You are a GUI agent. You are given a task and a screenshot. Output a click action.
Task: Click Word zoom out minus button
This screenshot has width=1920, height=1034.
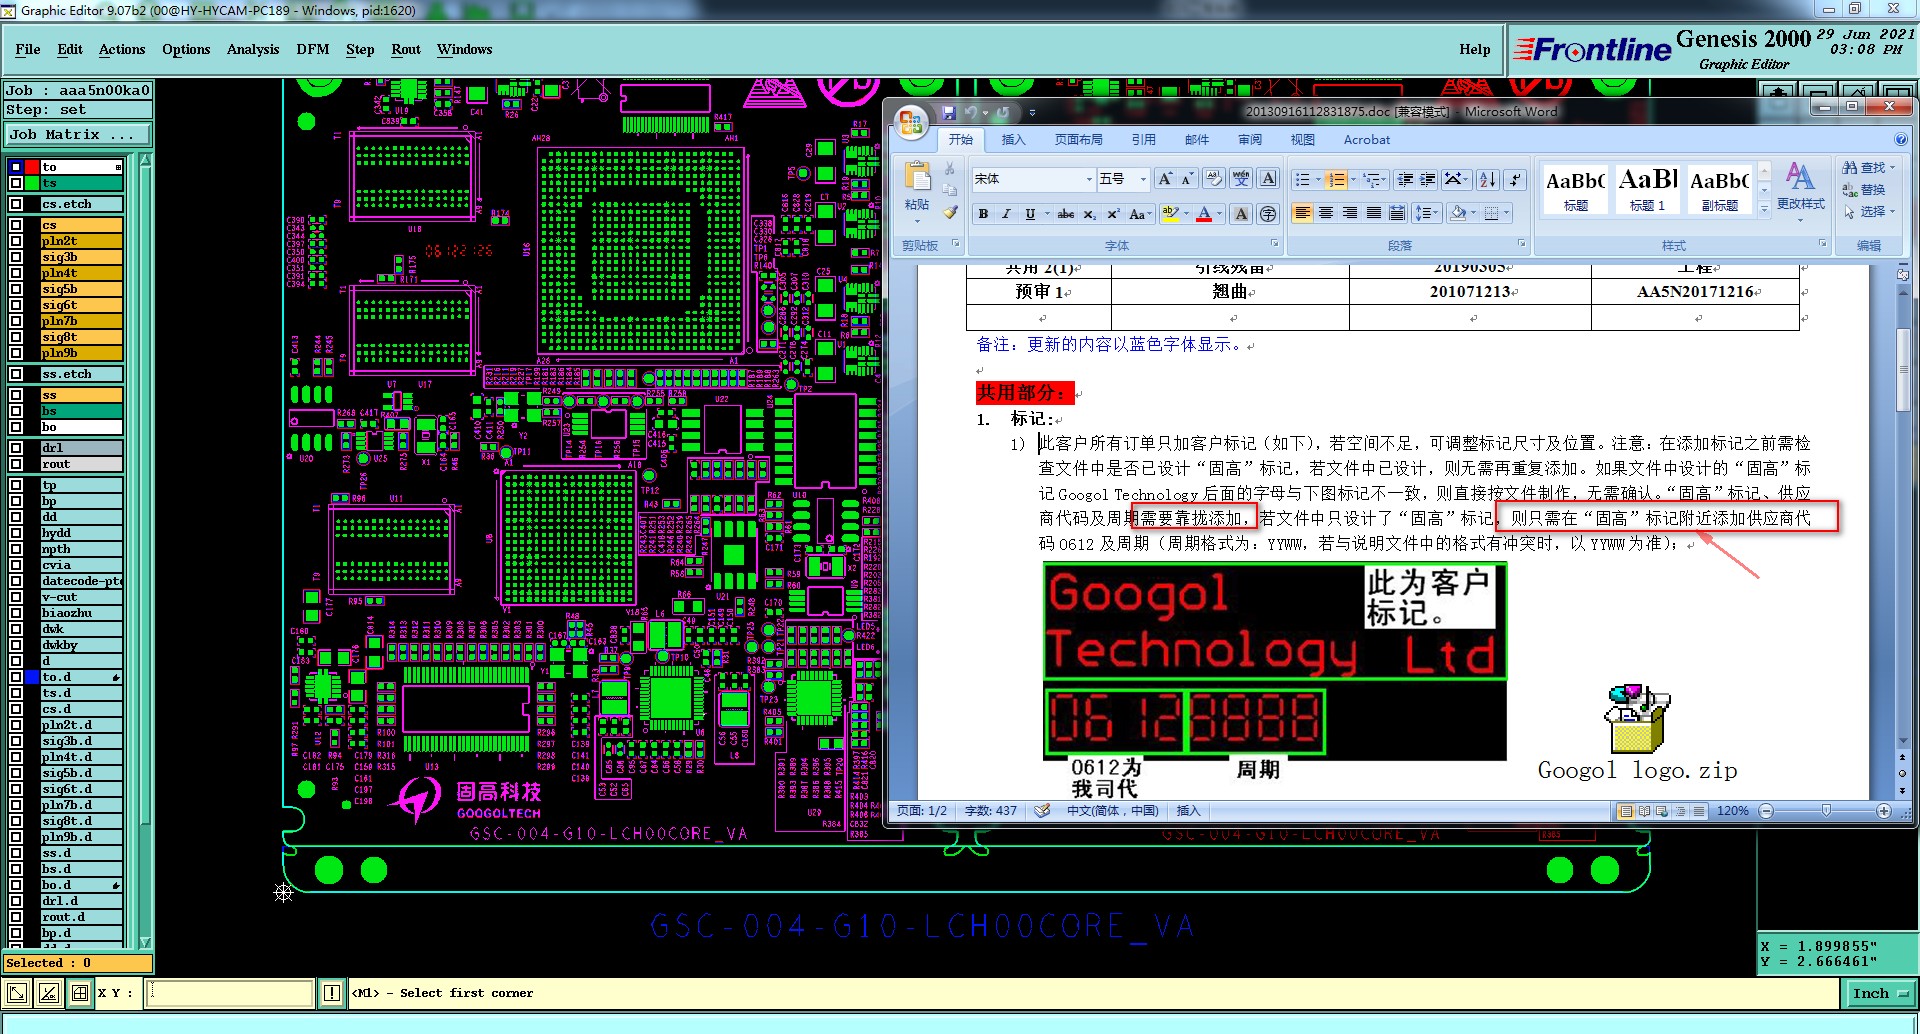tap(1766, 811)
